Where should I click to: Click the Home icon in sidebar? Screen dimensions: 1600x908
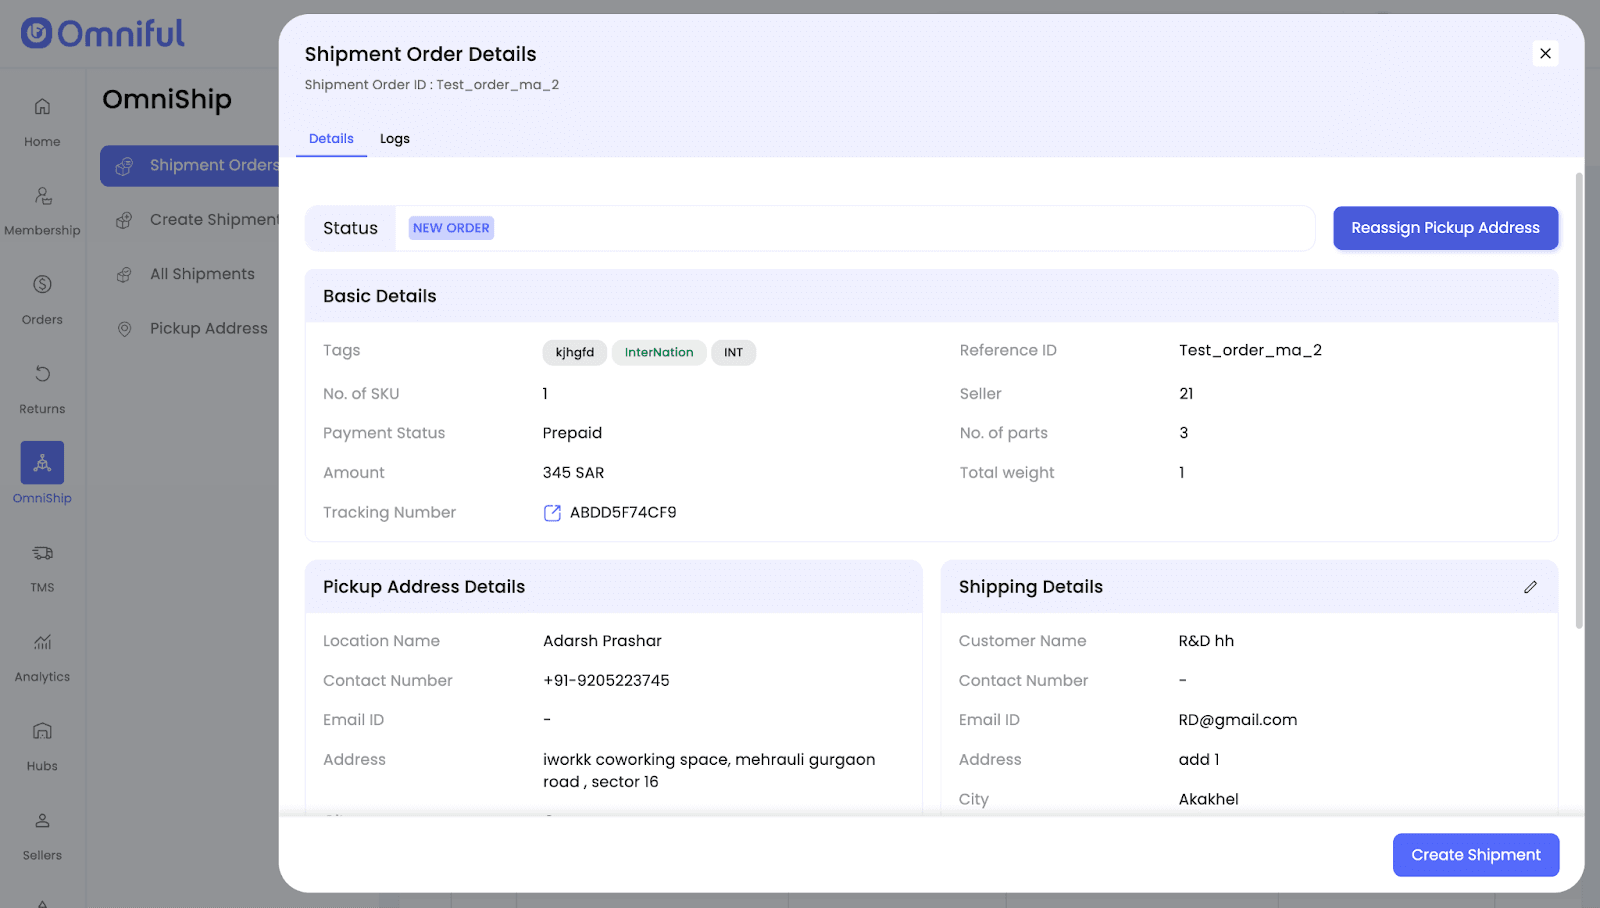42,107
